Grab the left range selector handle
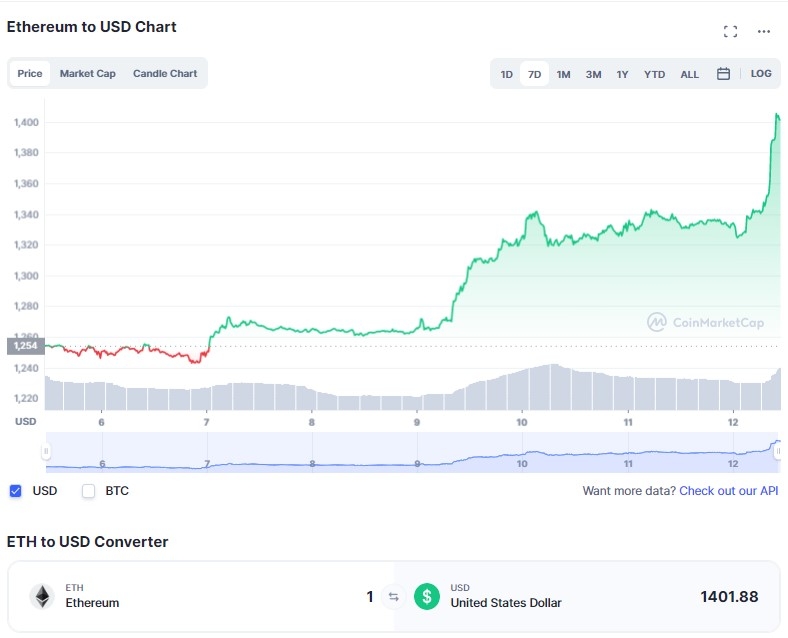 46,451
